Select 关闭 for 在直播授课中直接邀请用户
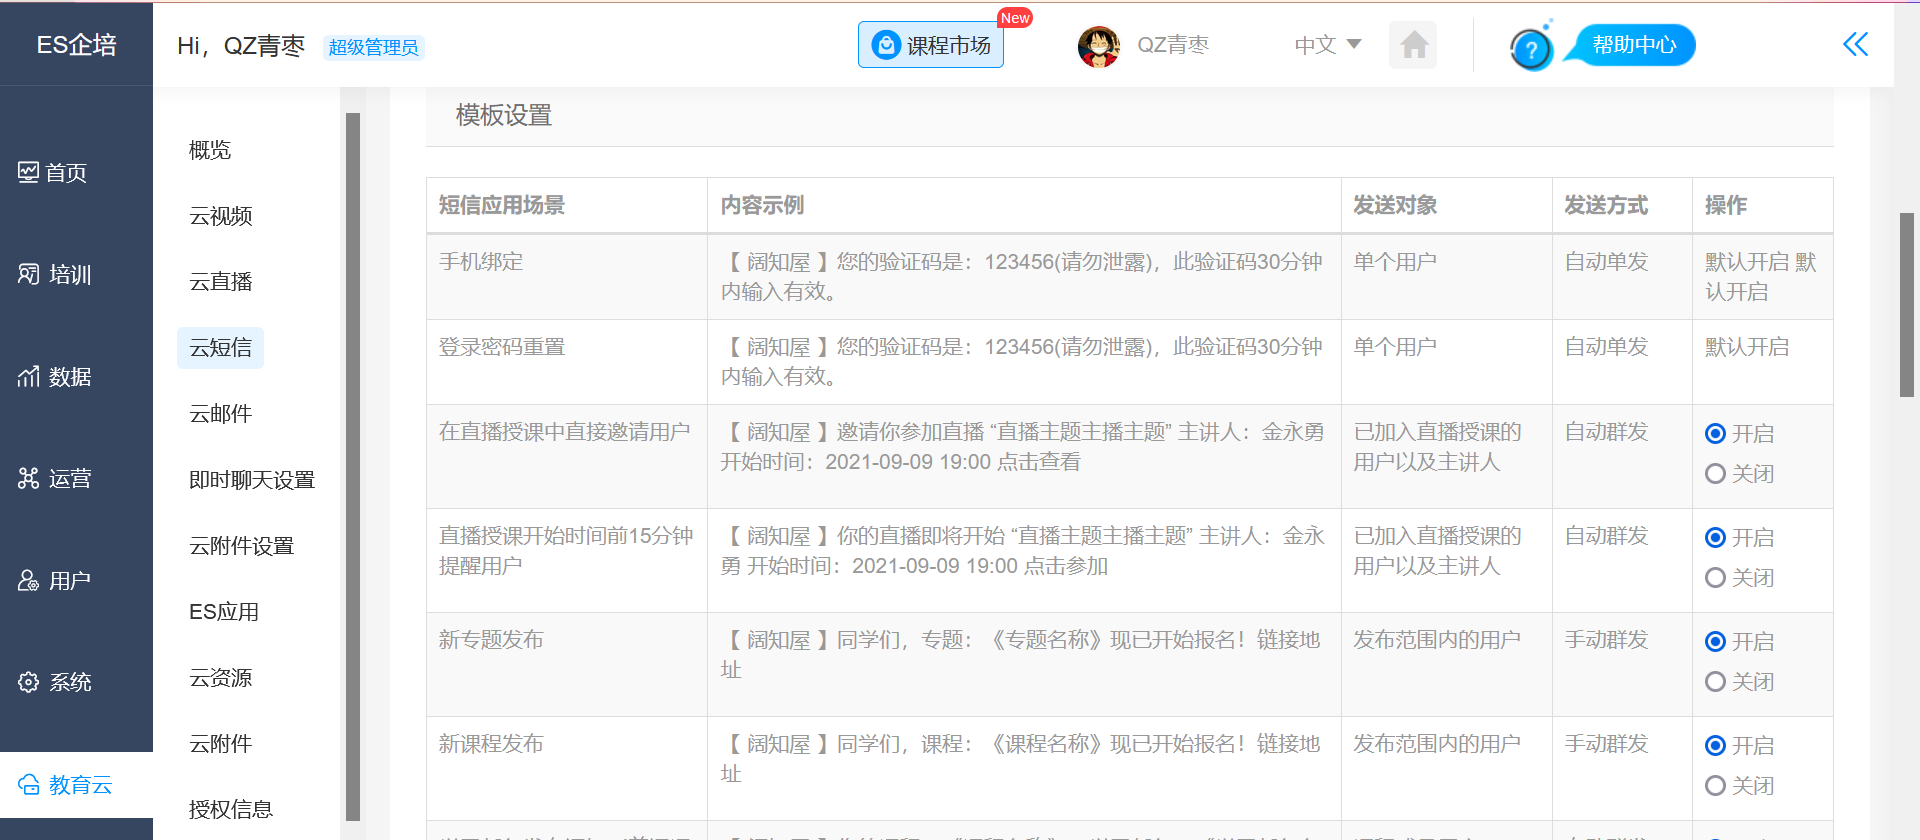Image resolution: width=1920 pixels, height=840 pixels. (1715, 473)
